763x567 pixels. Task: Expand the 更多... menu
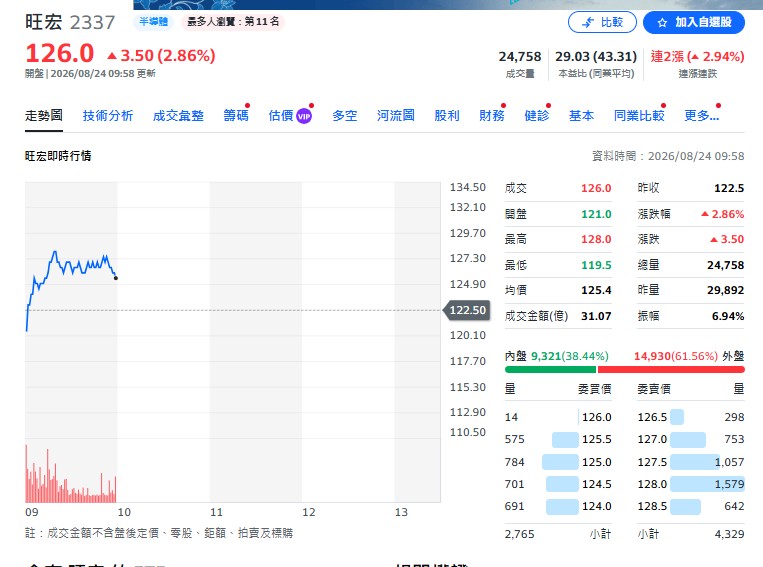coord(701,116)
